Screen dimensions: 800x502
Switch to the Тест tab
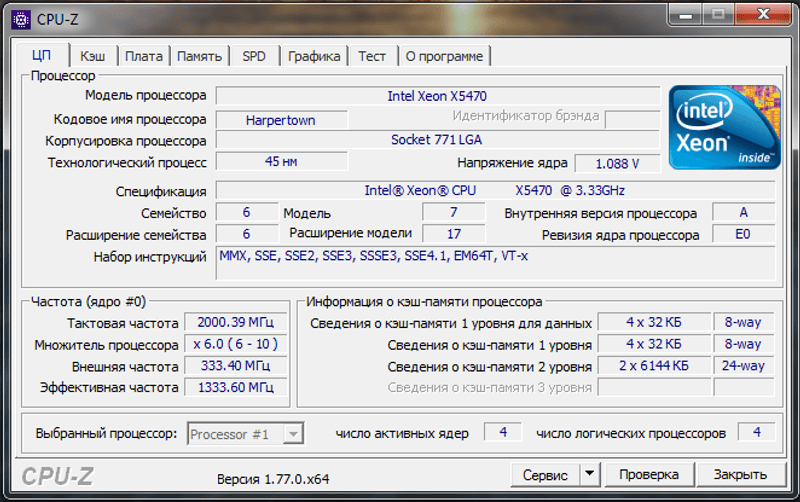click(372, 56)
